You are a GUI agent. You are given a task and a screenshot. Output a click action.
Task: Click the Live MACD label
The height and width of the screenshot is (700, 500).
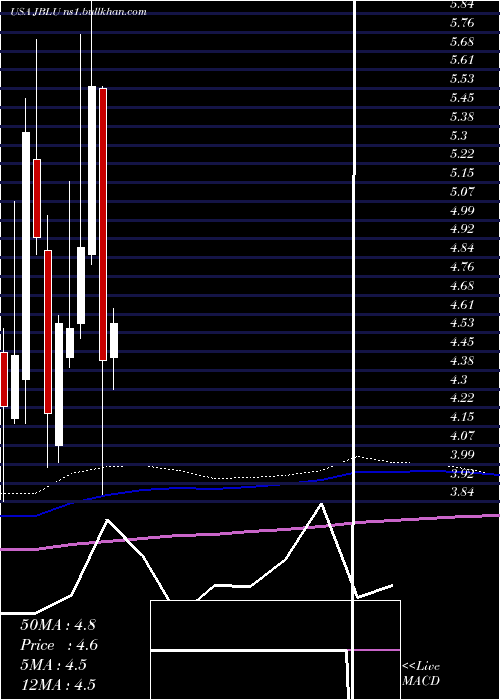(x=421, y=674)
